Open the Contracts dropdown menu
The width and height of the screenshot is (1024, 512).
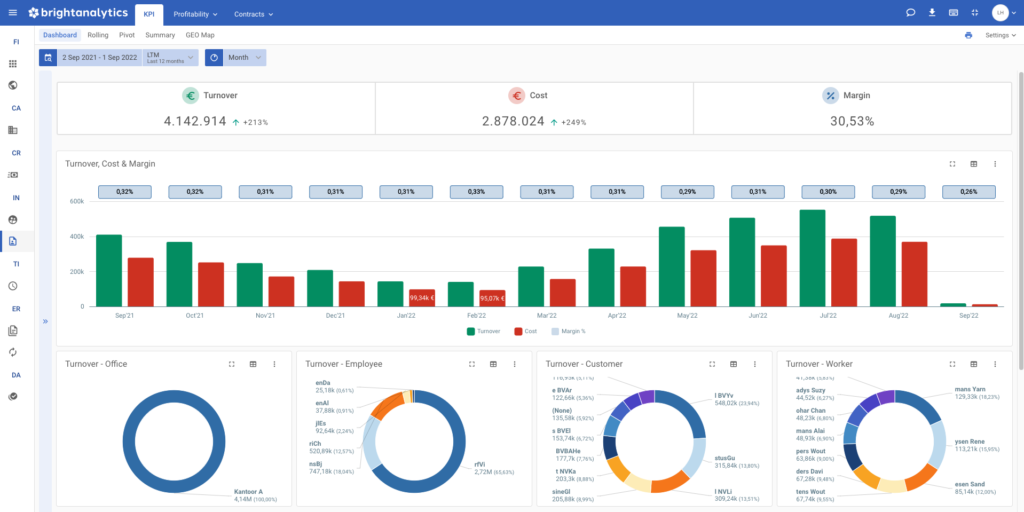(x=253, y=14)
